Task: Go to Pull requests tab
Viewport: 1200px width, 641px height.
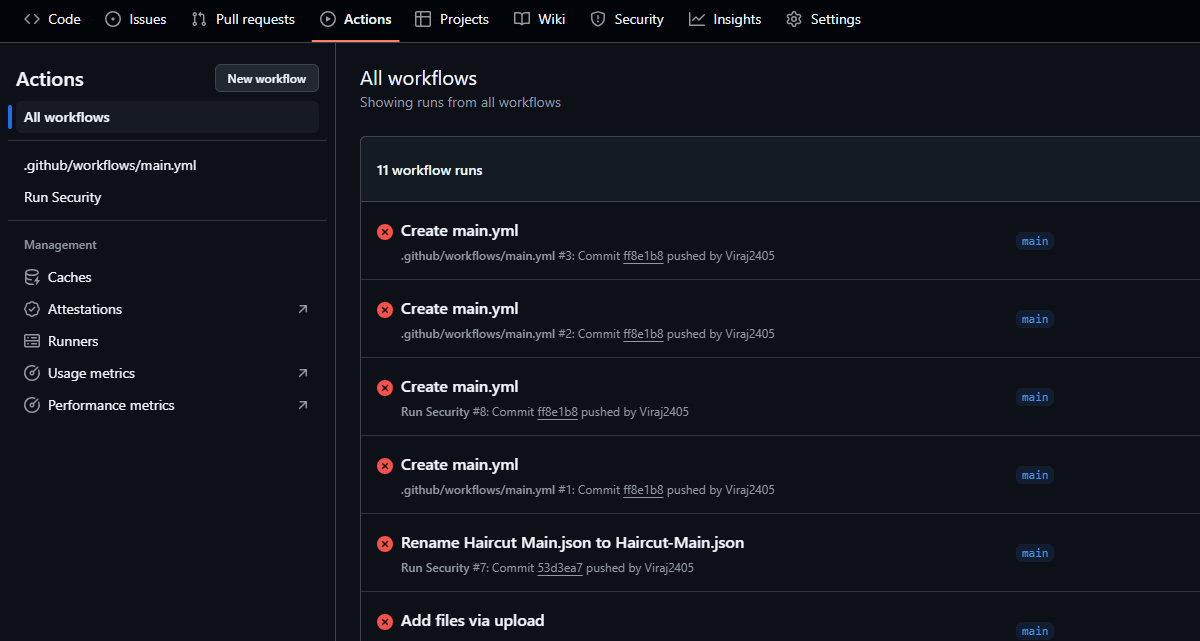Action: pyautogui.click(x=243, y=19)
